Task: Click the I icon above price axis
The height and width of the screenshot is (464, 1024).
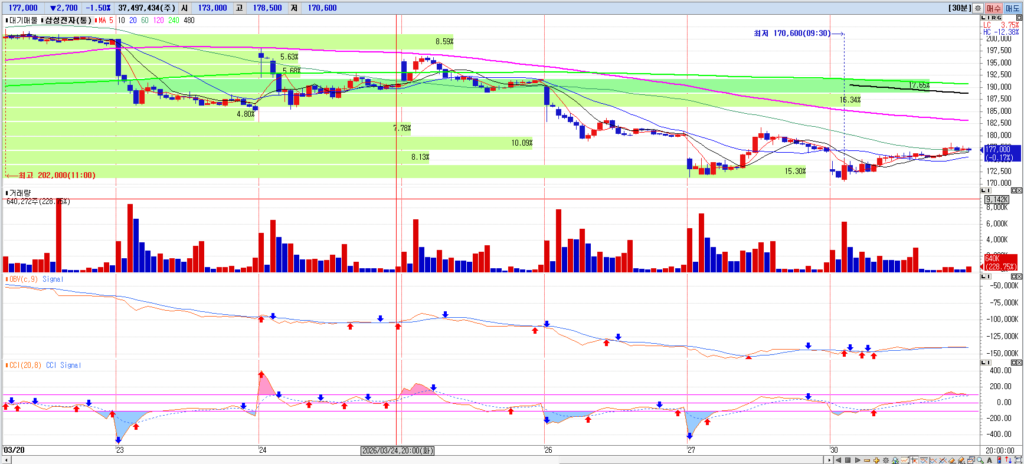Action: [989, 18]
